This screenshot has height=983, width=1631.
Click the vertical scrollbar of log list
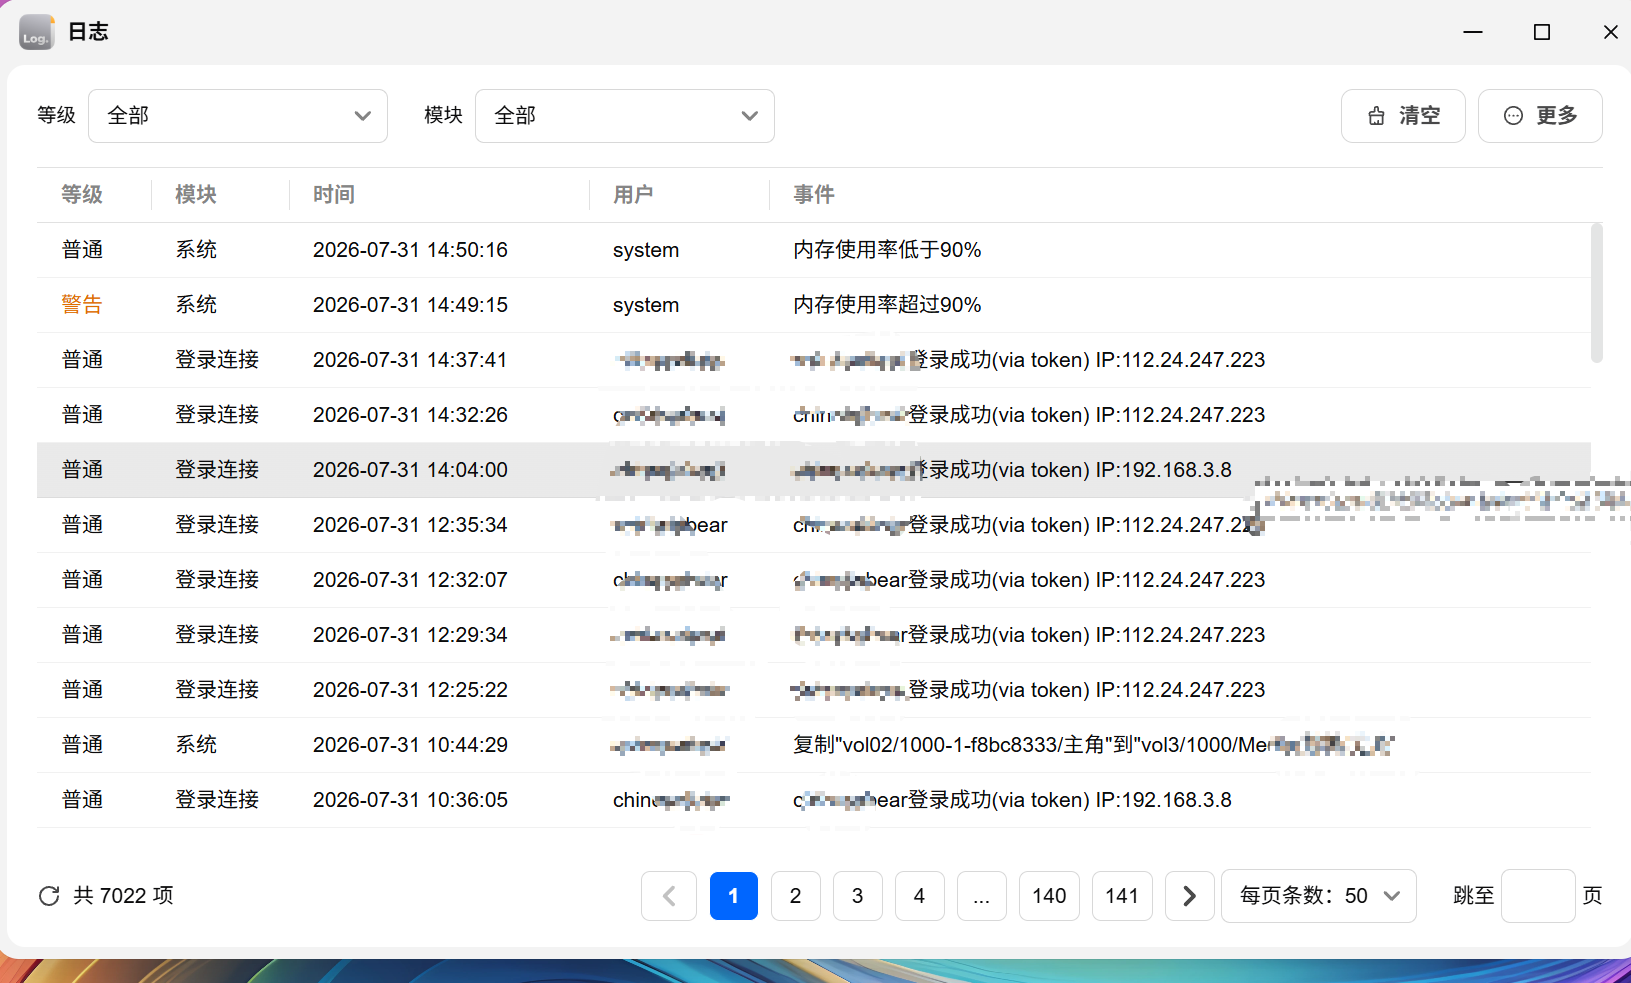1596,293
